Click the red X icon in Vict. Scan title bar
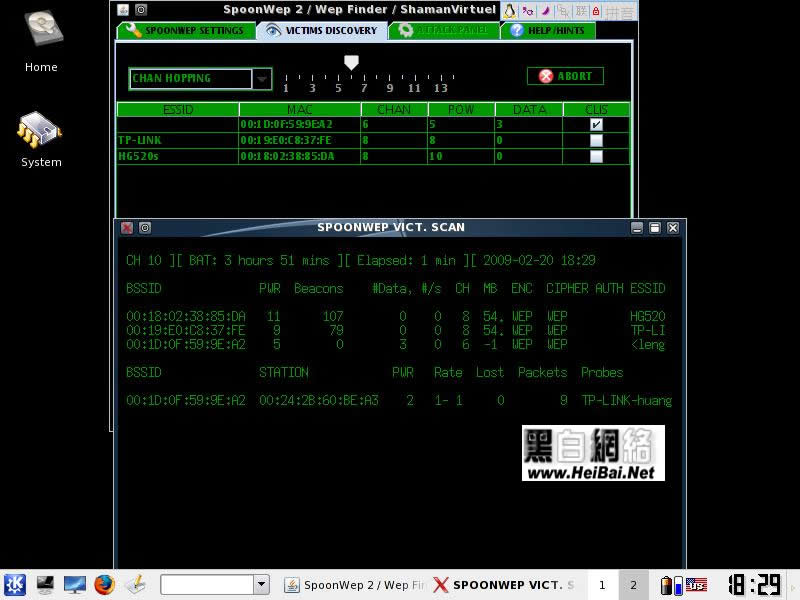This screenshot has height=600, width=800. [x=127, y=228]
